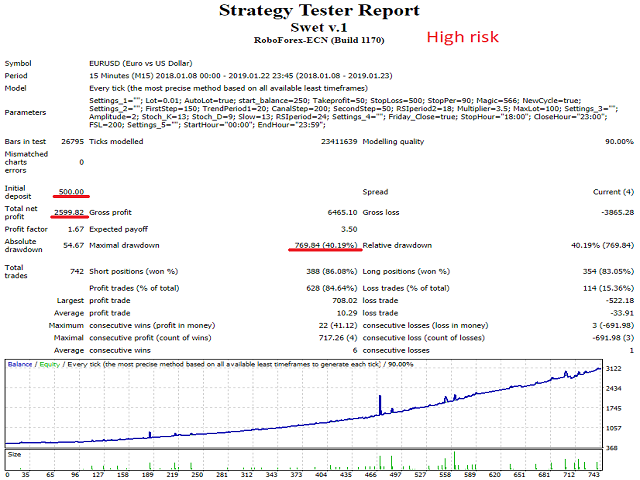Click Spread value 'Current (4)'
640x480 pixels.
(x=613, y=192)
